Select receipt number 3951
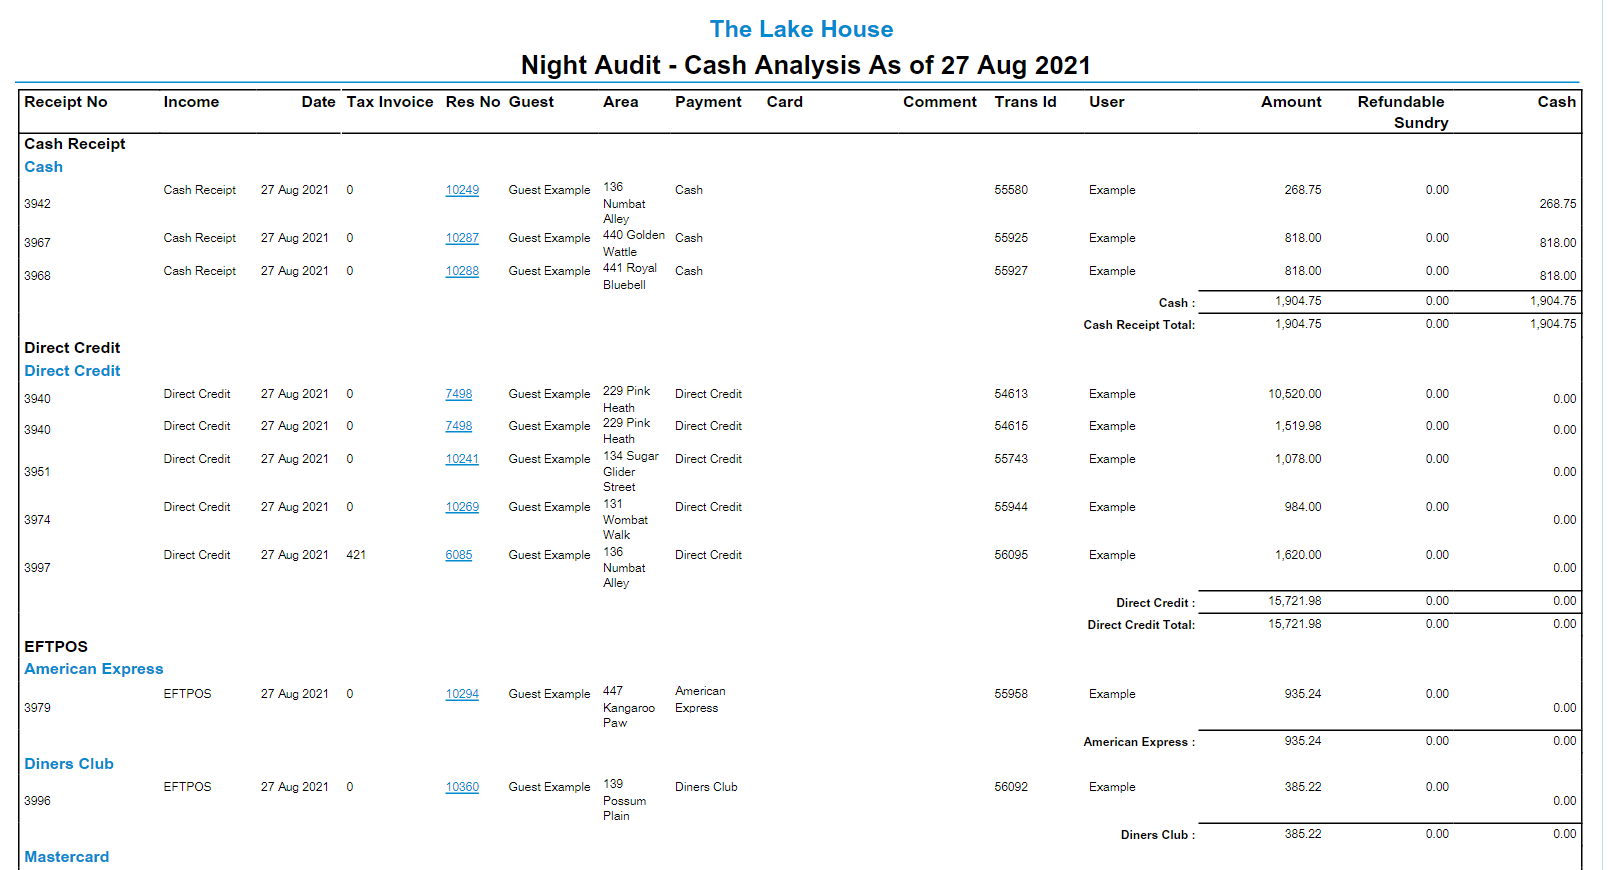The height and width of the screenshot is (870, 1610). (x=37, y=472)
